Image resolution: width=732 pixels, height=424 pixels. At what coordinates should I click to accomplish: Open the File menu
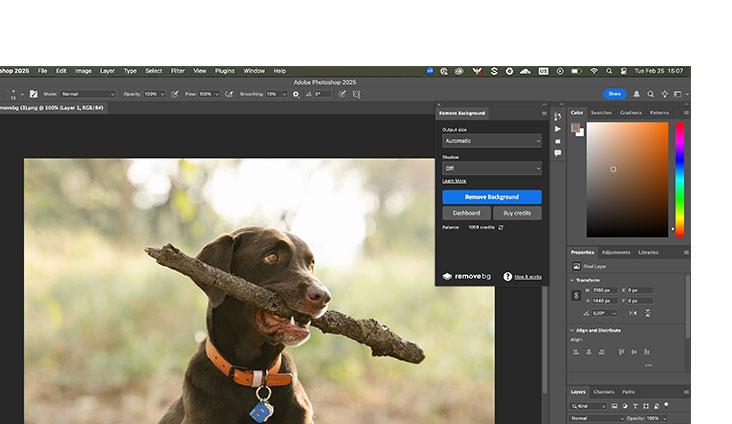(42, 71)
